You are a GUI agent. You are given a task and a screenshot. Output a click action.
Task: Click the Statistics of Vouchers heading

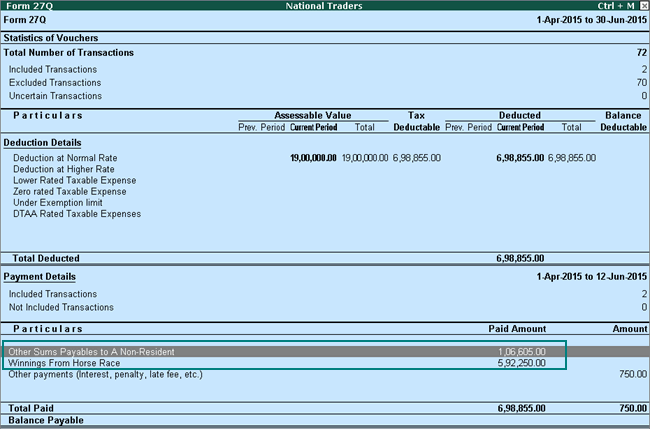(x=51, y=38)
